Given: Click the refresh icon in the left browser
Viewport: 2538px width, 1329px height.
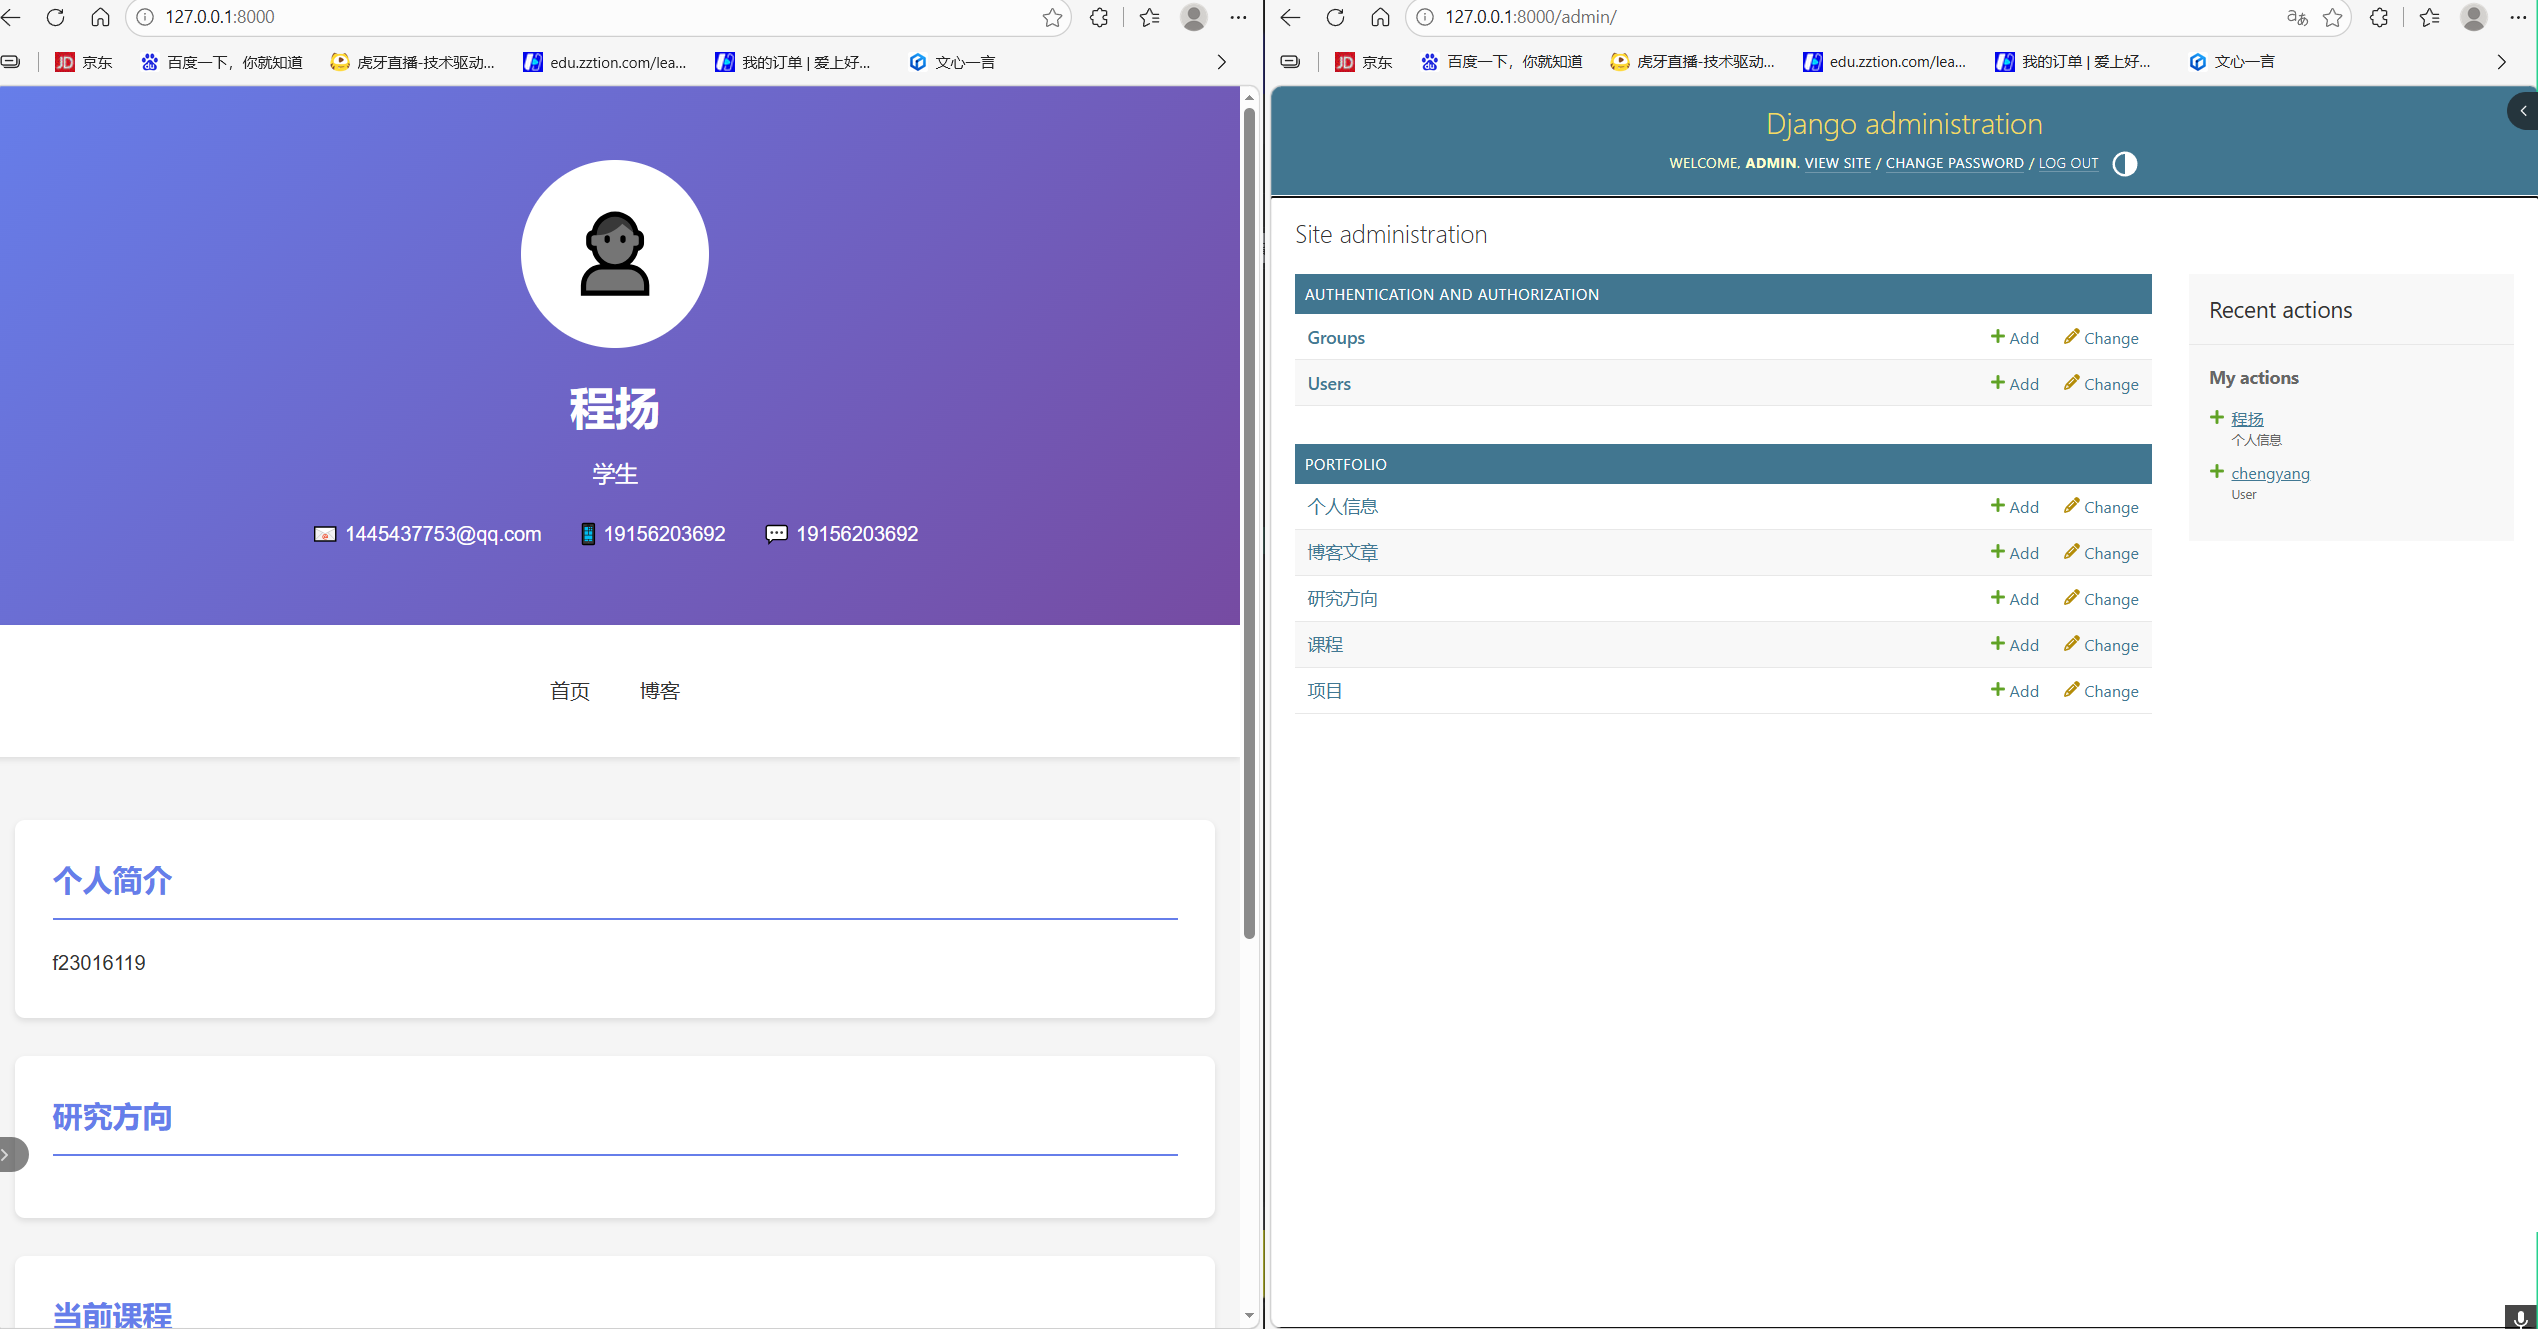Looking at the screenshot, I should click(x=56, y=17).
